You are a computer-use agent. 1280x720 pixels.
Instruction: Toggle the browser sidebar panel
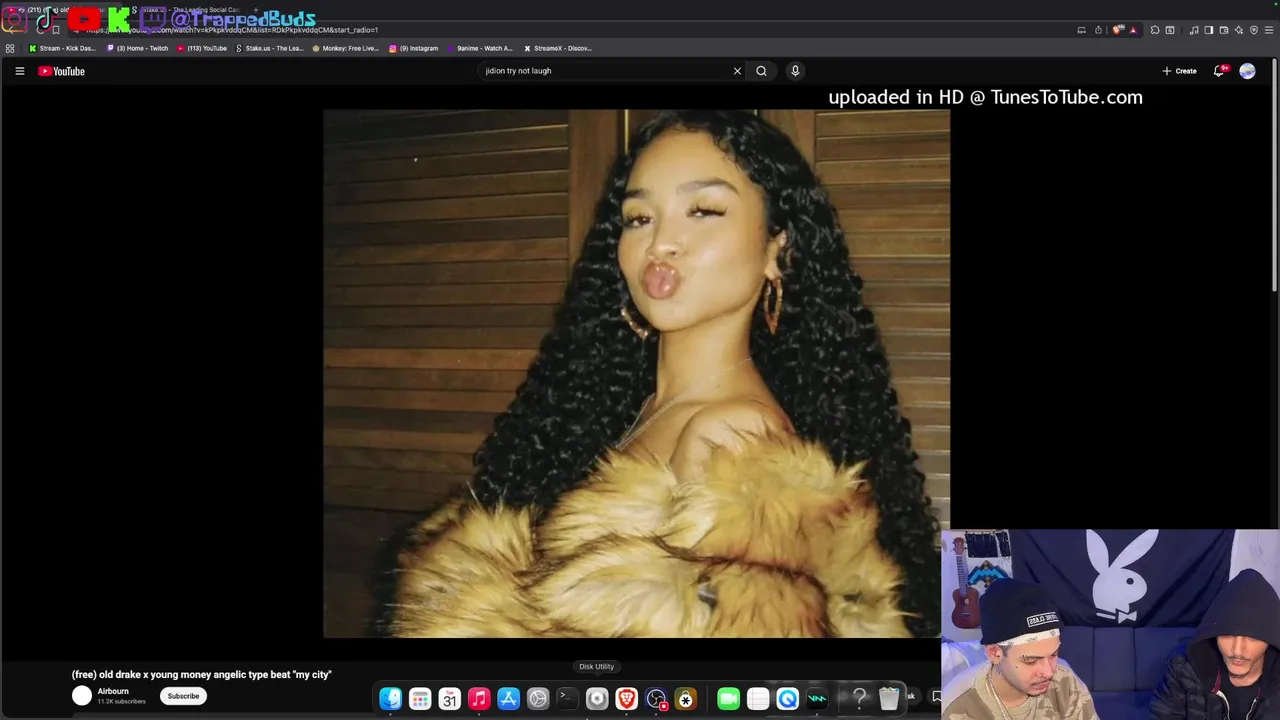[1208, 30]
